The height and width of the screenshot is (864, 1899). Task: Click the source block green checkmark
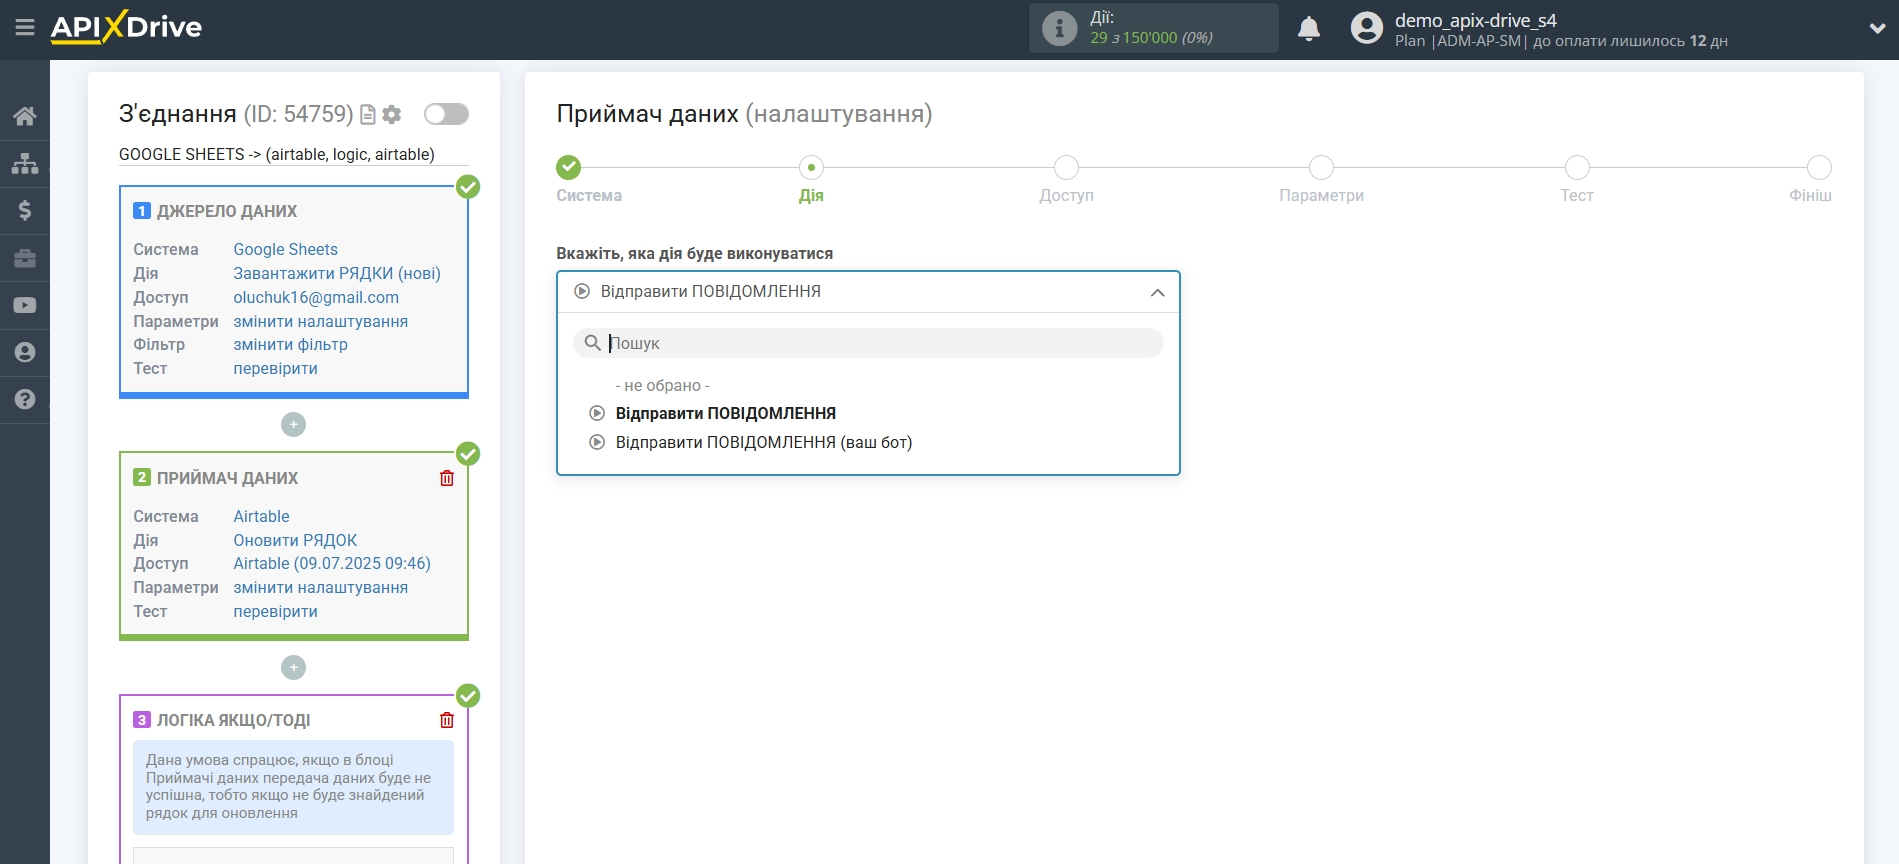pyautogui.click(x=468, y=187)
